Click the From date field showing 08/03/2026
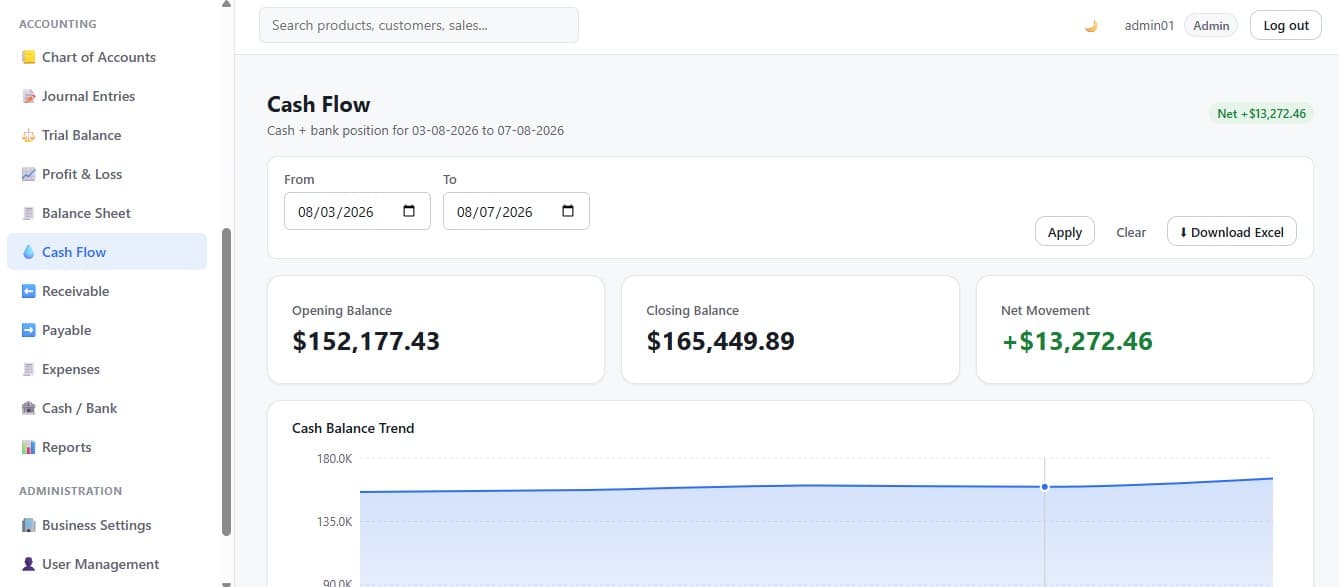 [x=357, y=211]
